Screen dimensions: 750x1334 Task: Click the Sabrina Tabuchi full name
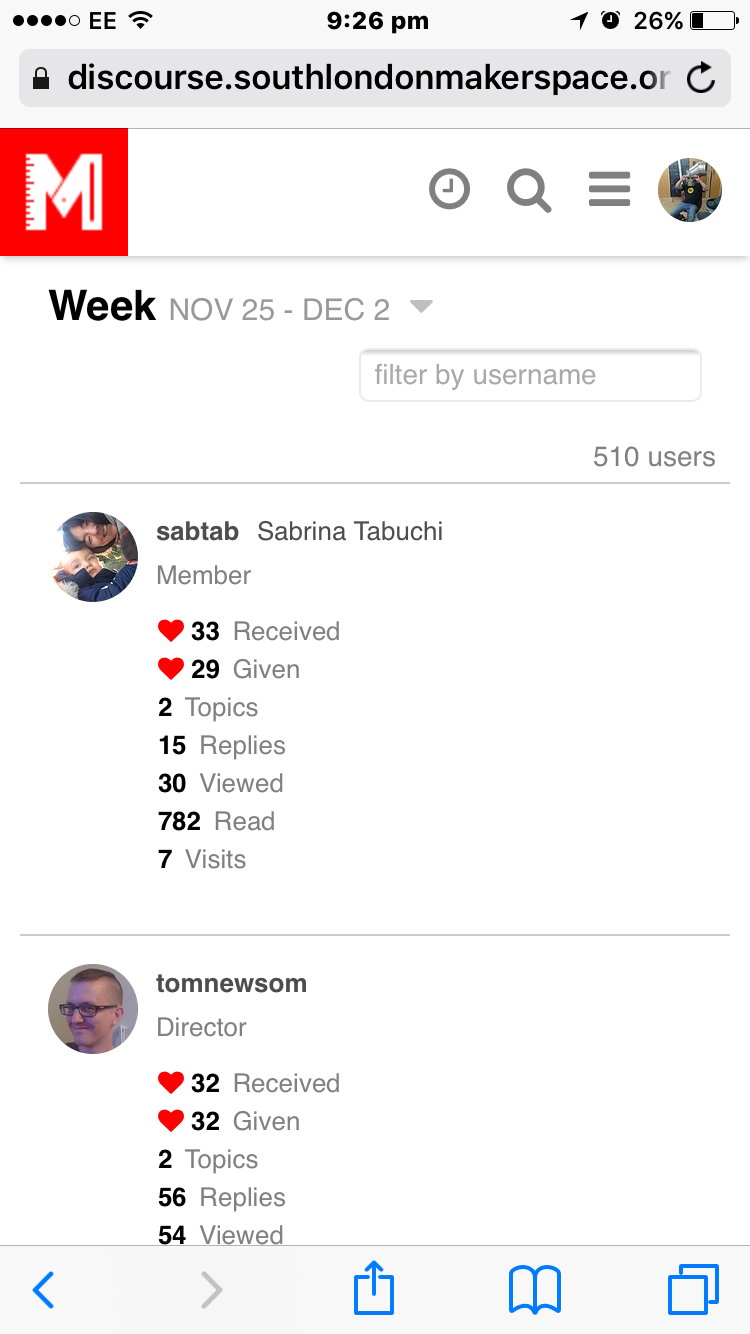350,531
